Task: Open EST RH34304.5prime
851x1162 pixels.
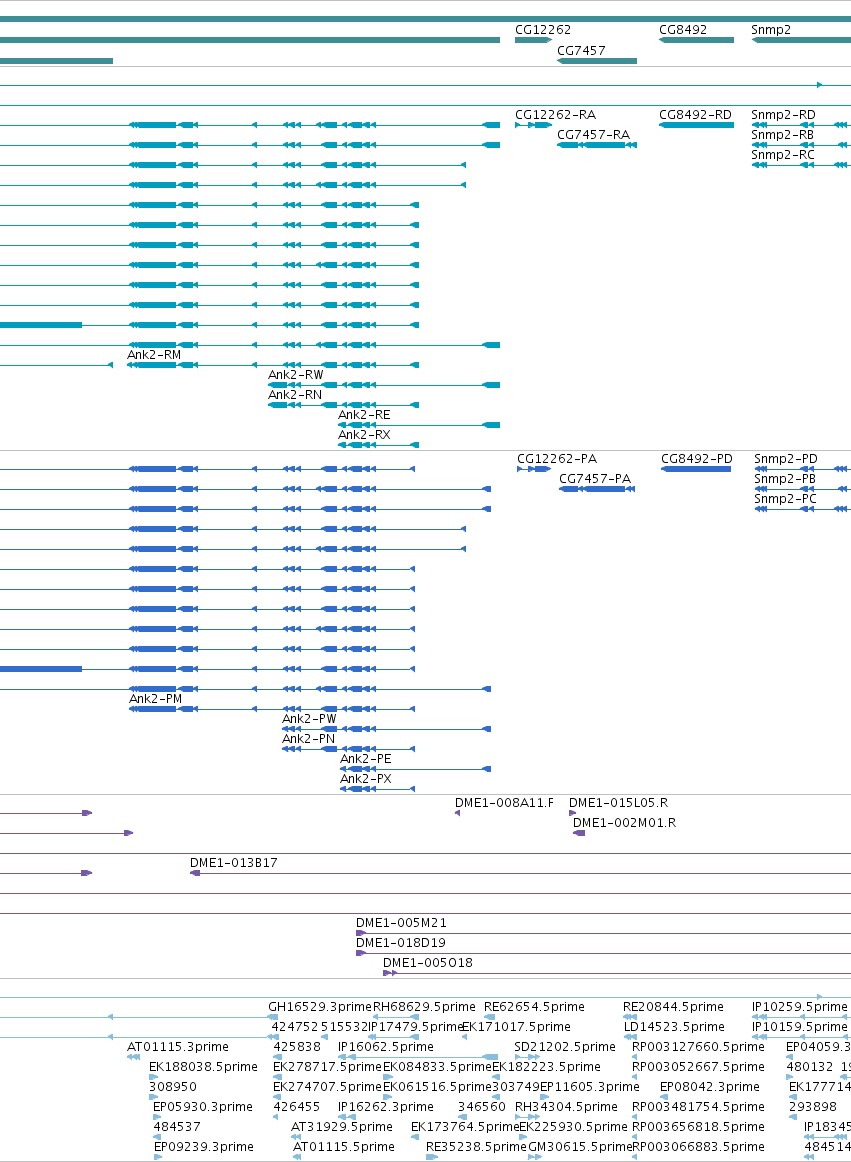Action: 566,1106
